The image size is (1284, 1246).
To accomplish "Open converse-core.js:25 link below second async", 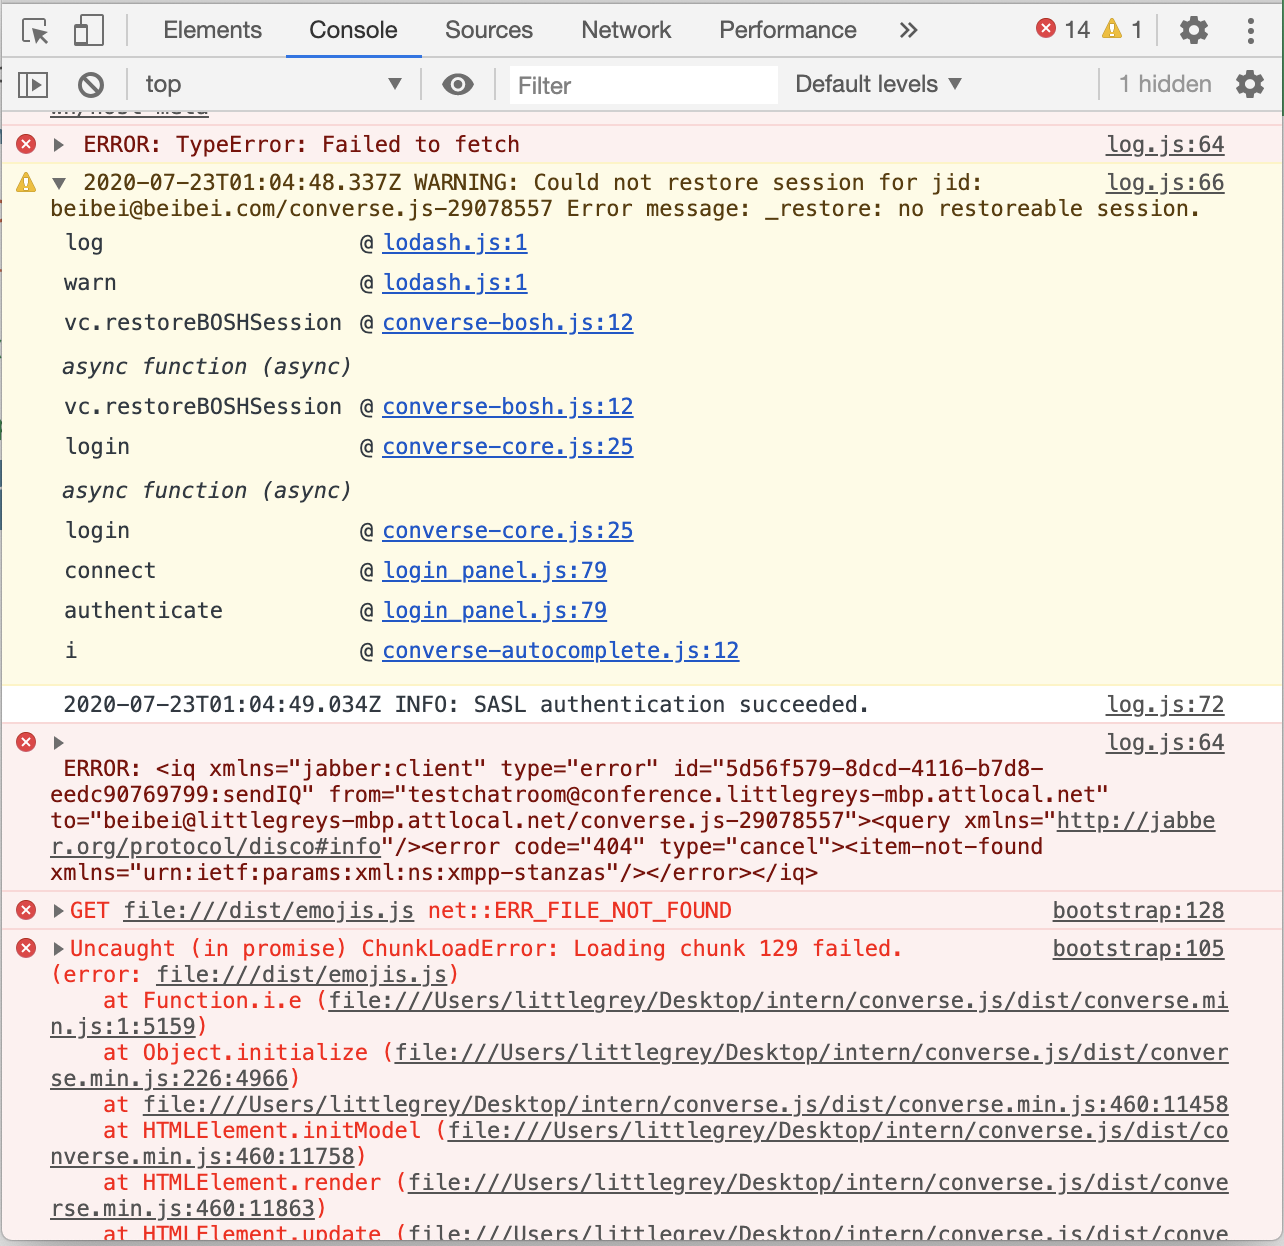I will coord(508,531).
